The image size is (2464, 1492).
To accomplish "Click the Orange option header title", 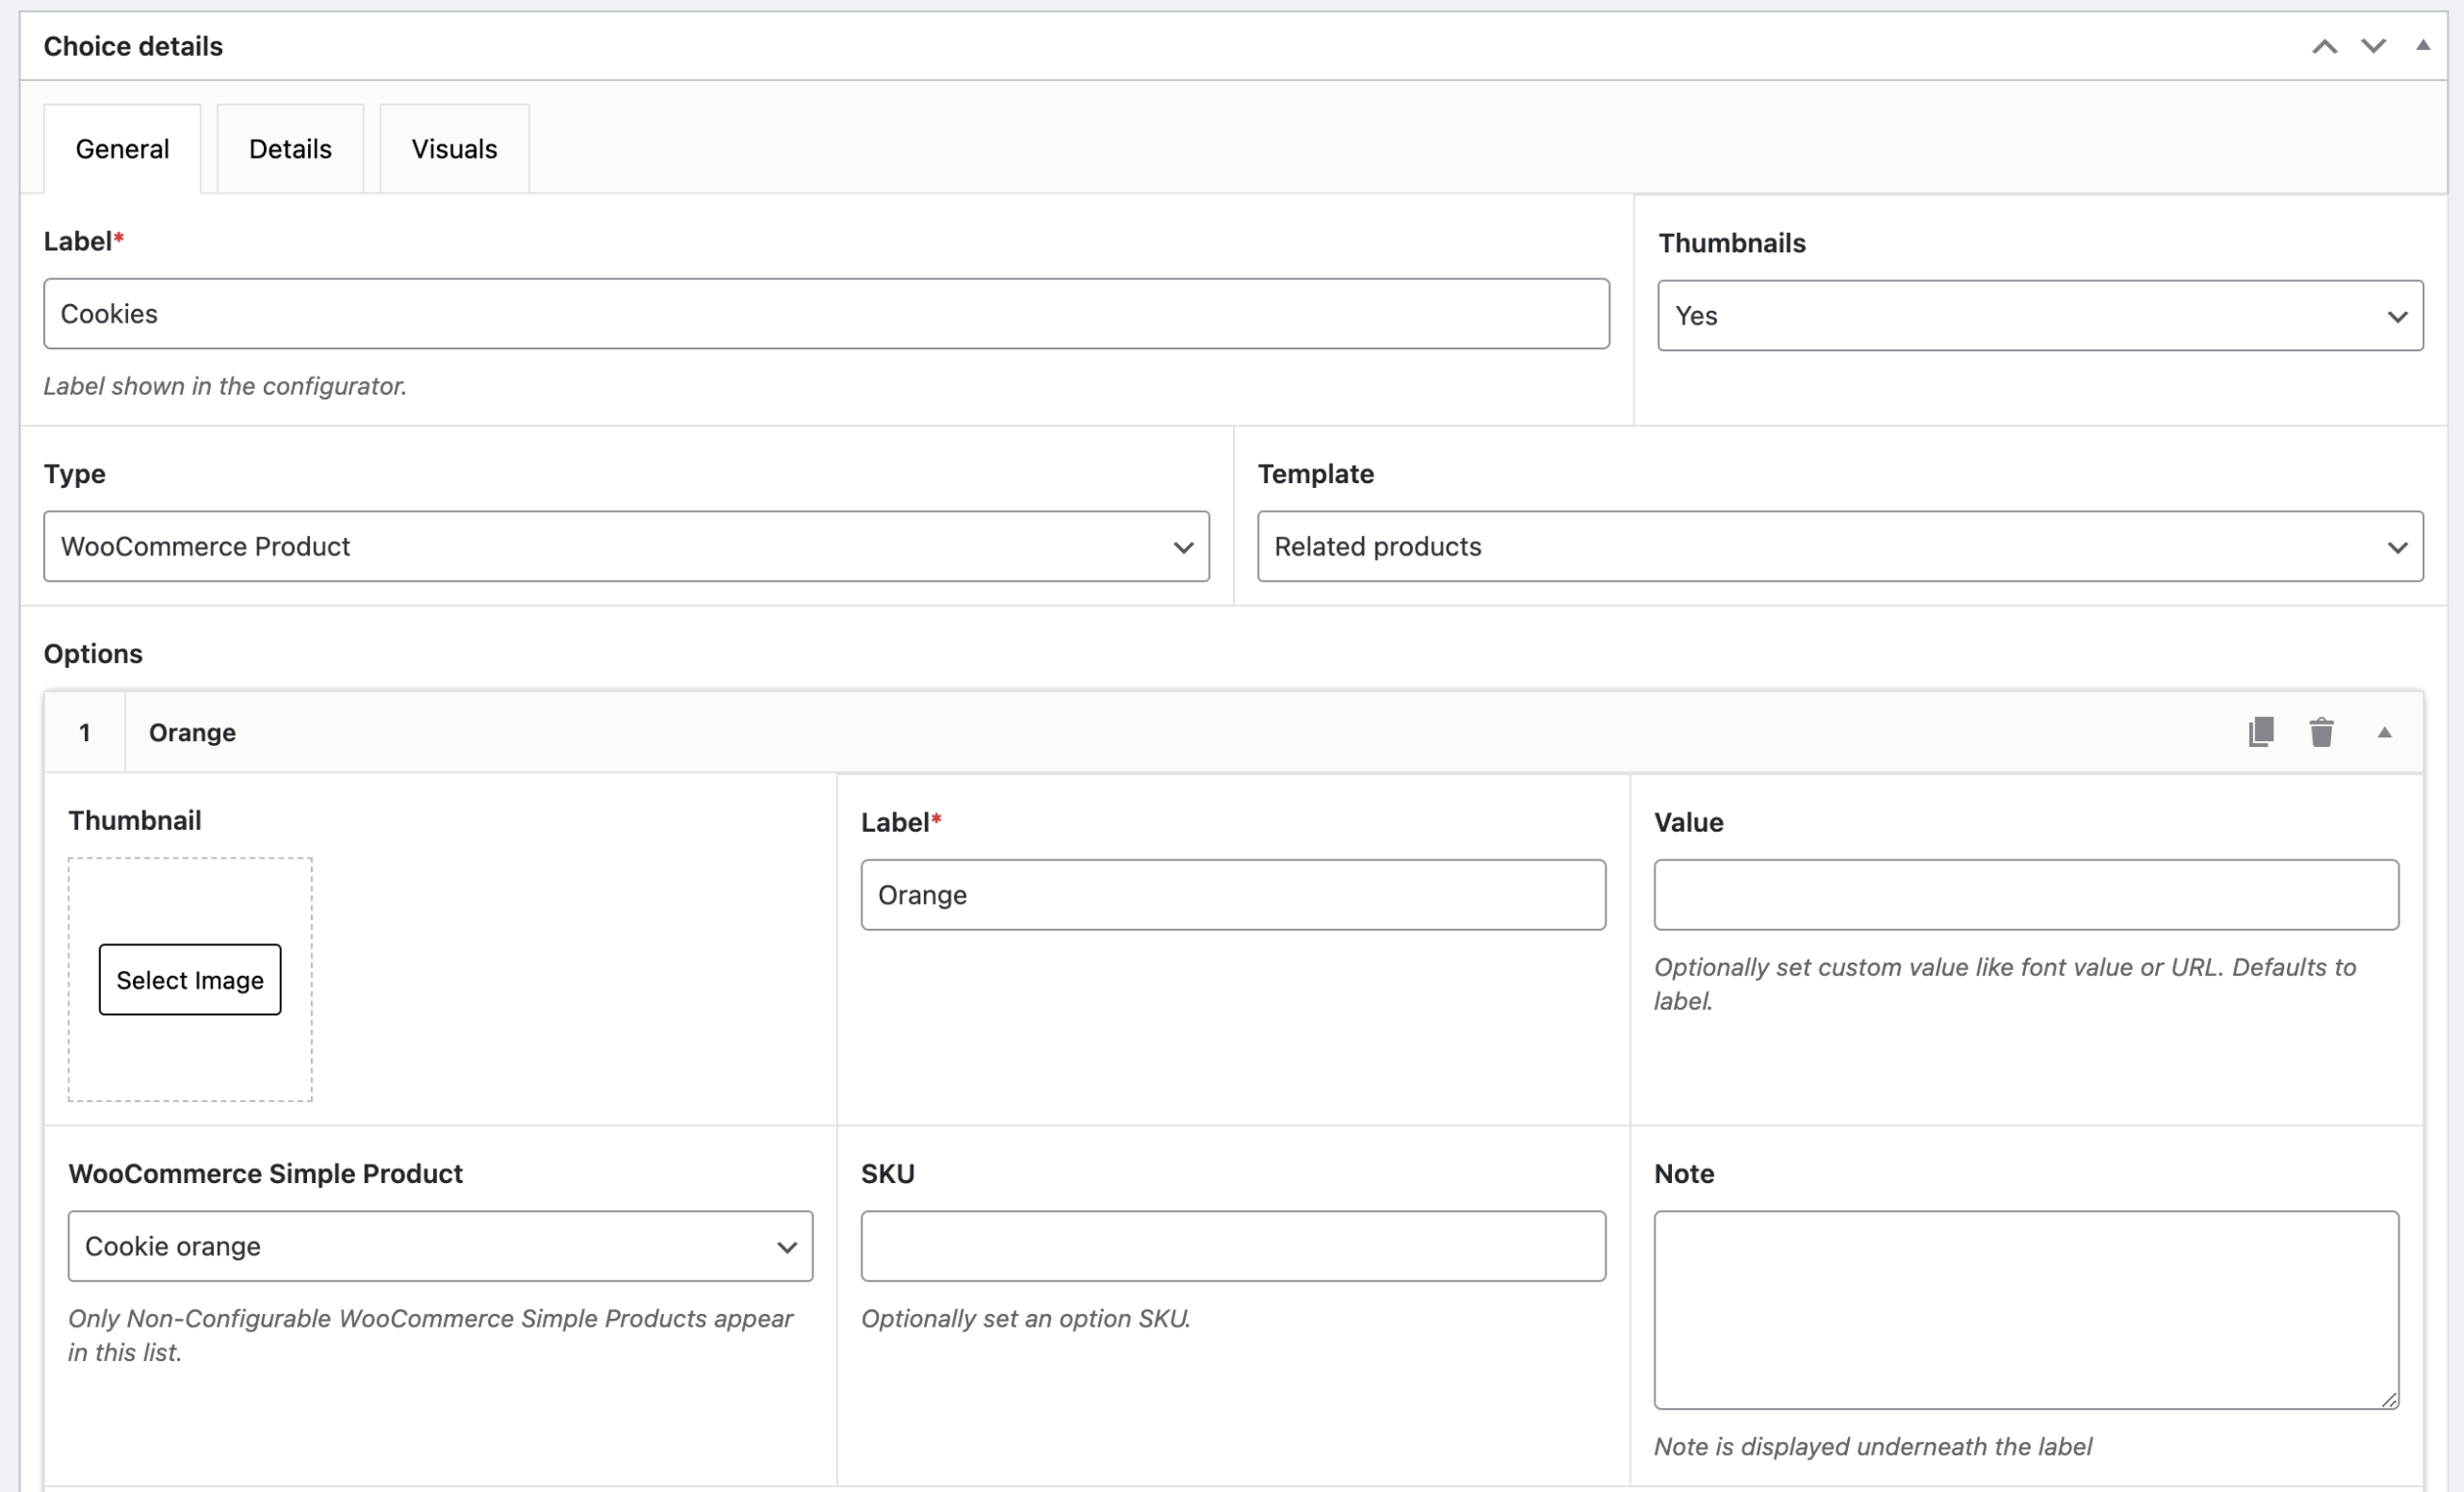I will 192,733.
